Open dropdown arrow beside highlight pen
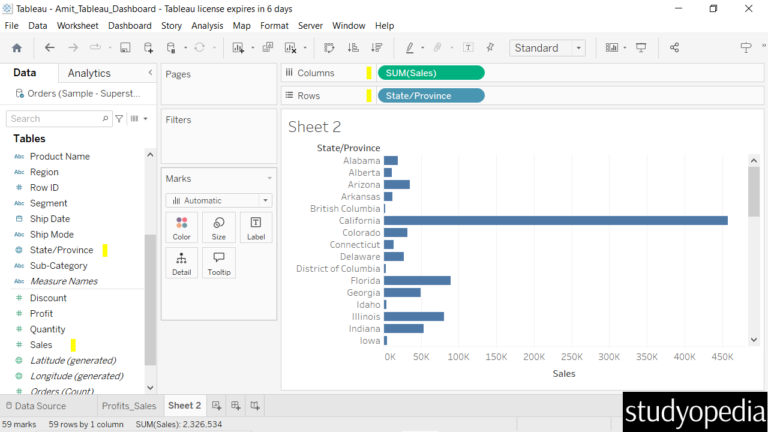 [x=423, y=48]
